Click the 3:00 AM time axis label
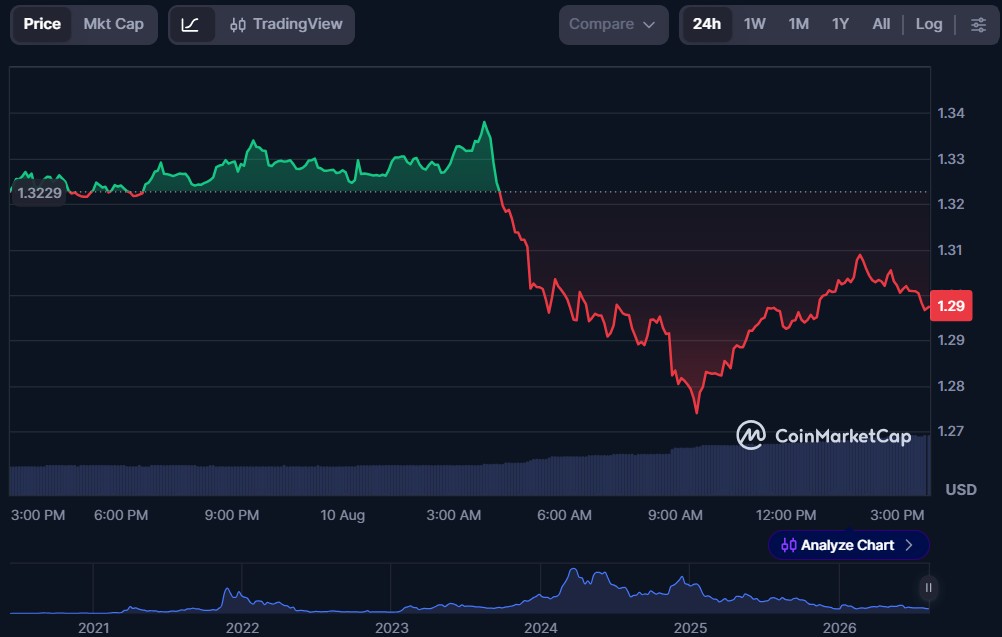This screenshot has height=637, width=1002. click(454, 515)
